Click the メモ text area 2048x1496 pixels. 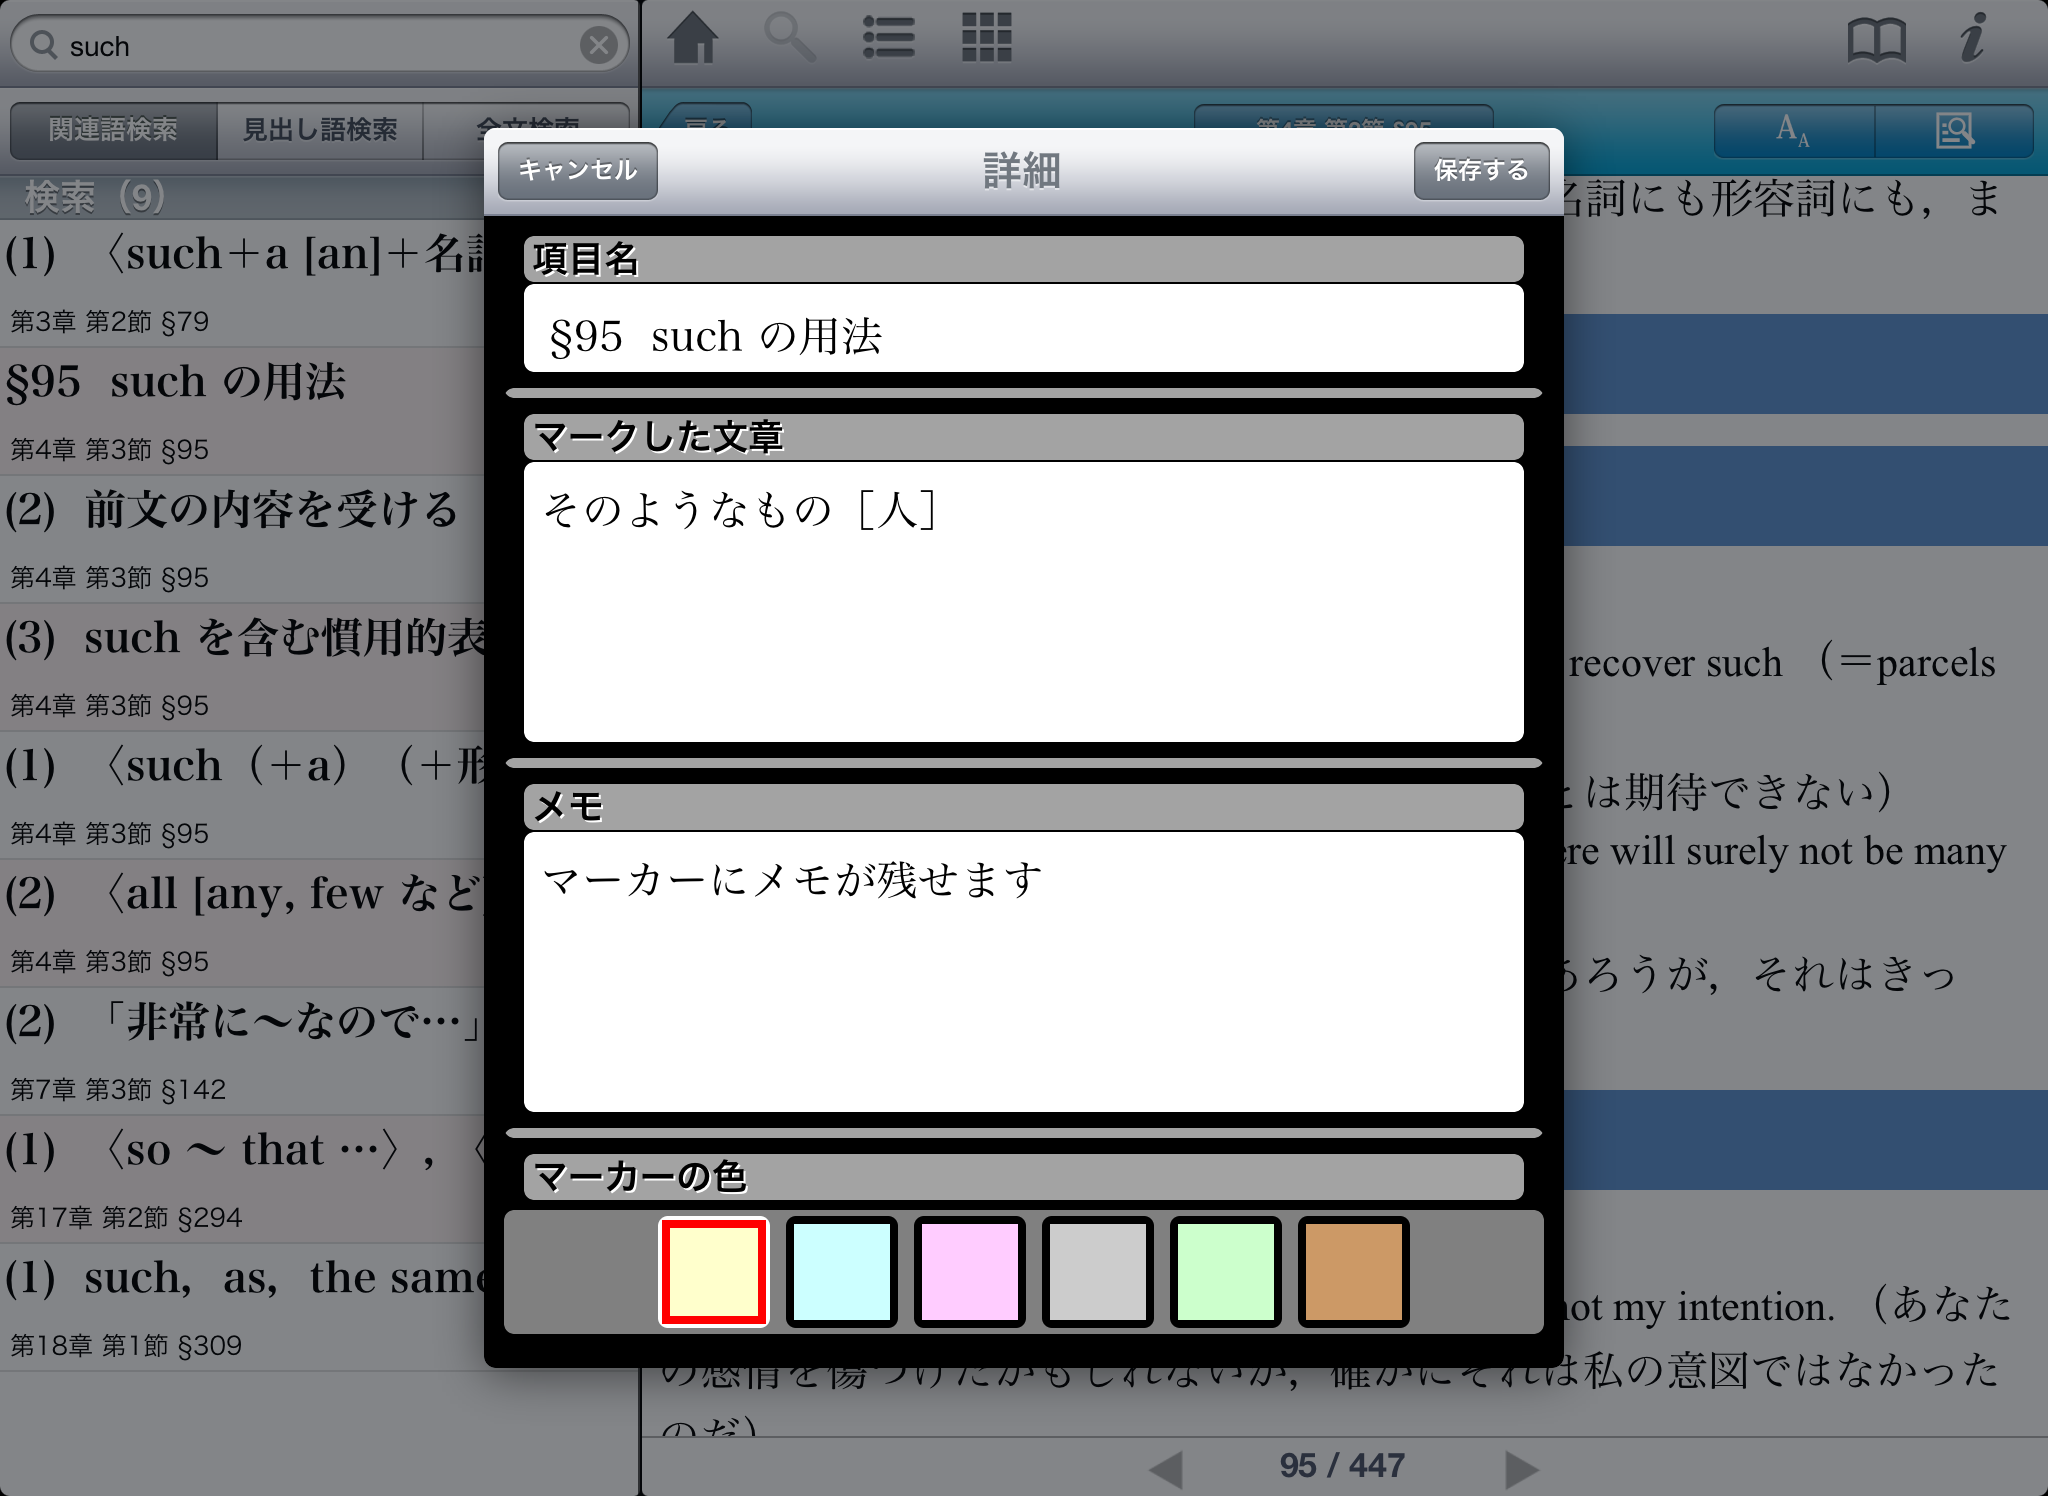tap(1023, 971)
